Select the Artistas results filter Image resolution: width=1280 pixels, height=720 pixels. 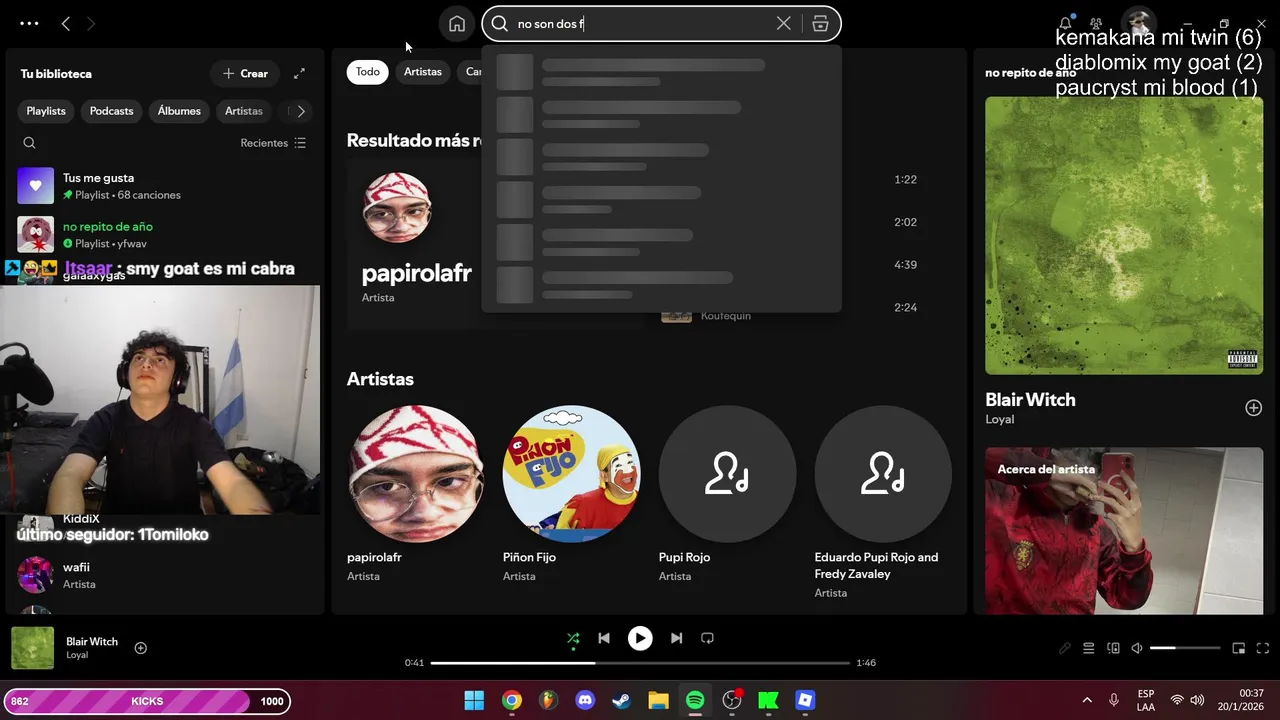pyautogui.click(x=423, y=72)
